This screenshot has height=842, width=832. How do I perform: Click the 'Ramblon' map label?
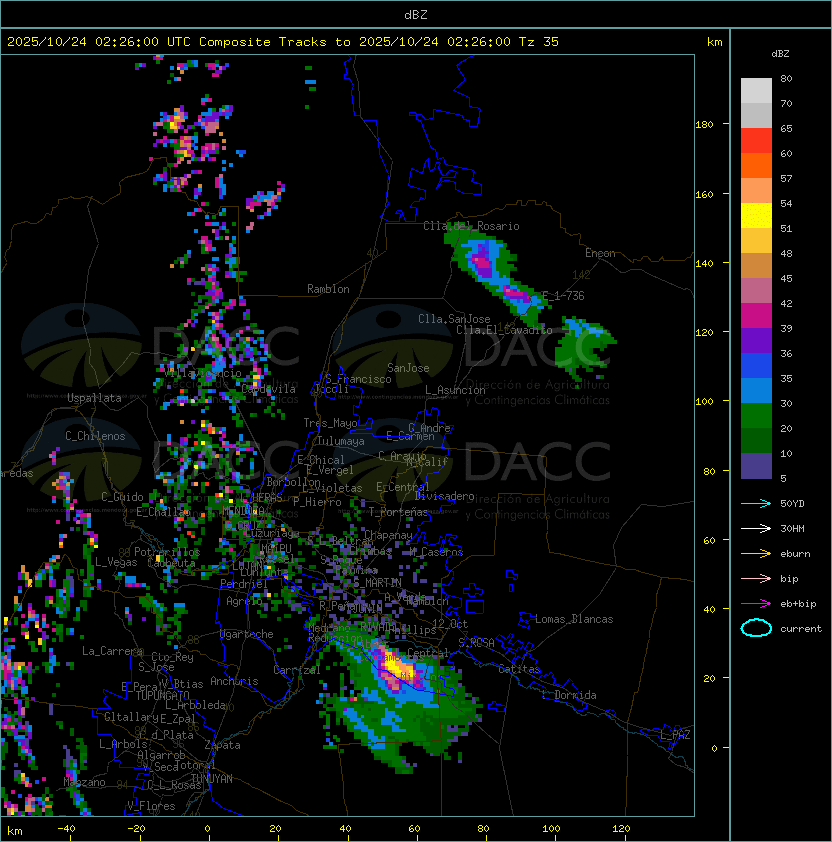click(x=328, y=289)
